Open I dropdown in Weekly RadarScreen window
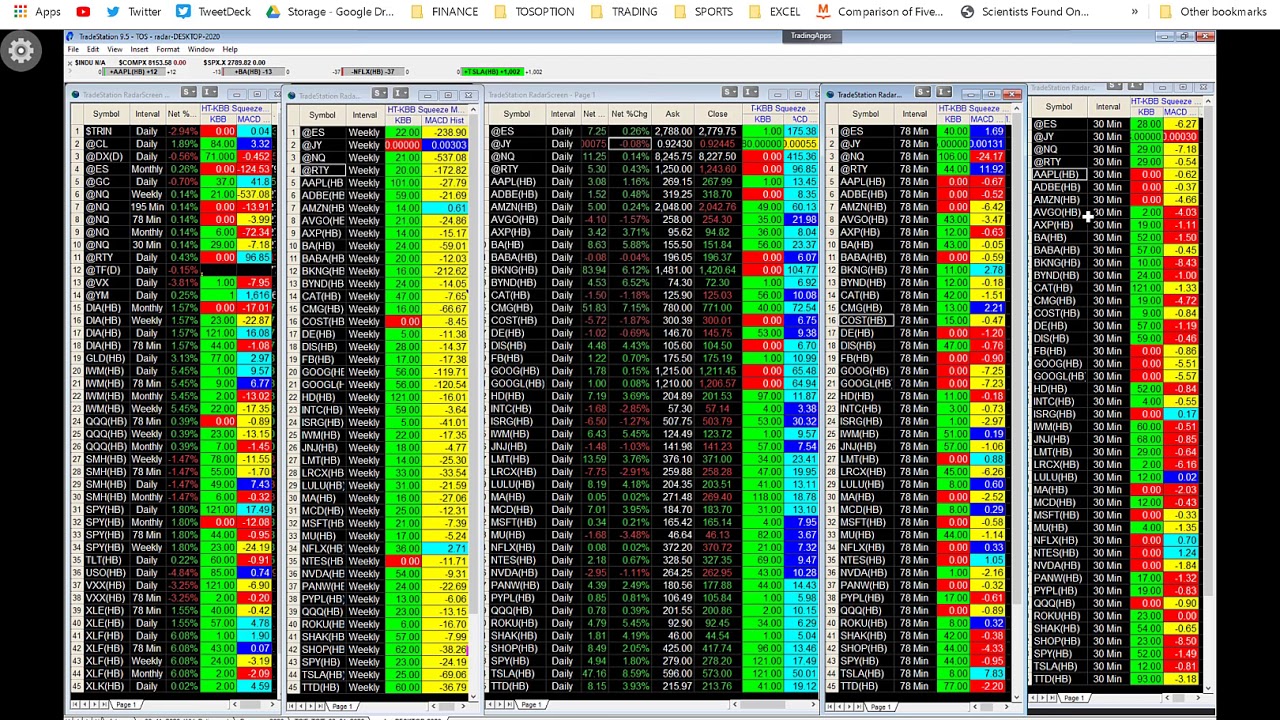1280x720 pixels. click(400, 94)
